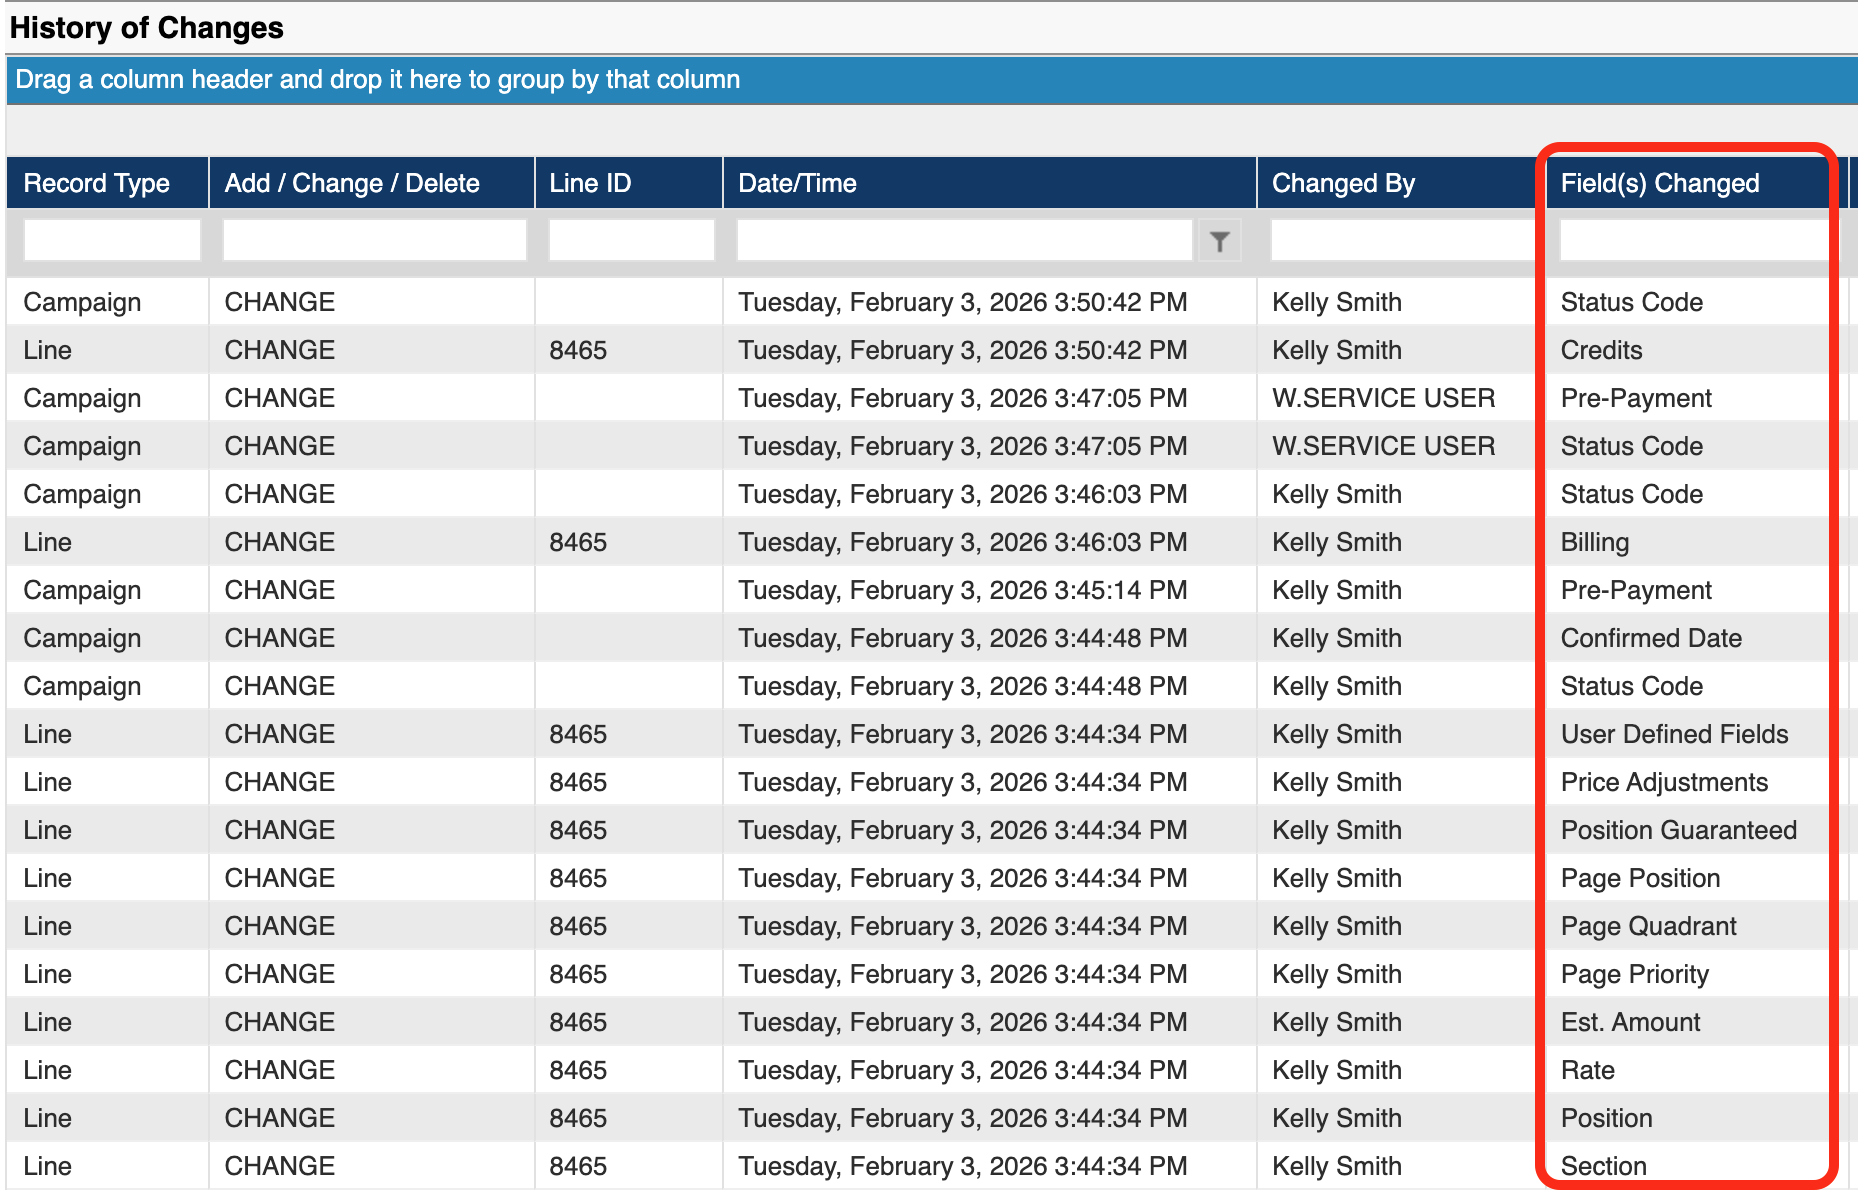Click the Line ID column header
The width and height of the screenshot is (1858, 1190).
pyautogui.click(x=590, y=183)
